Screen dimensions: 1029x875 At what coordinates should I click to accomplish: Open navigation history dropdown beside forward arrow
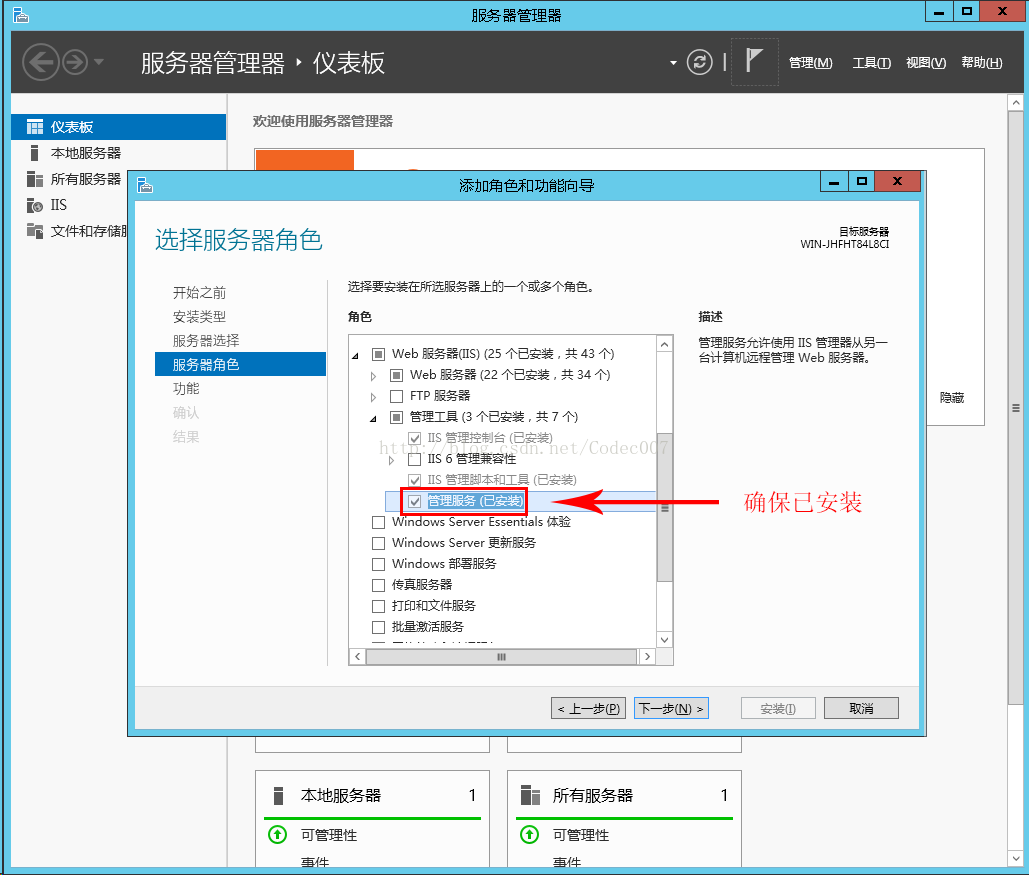[99, 62]
